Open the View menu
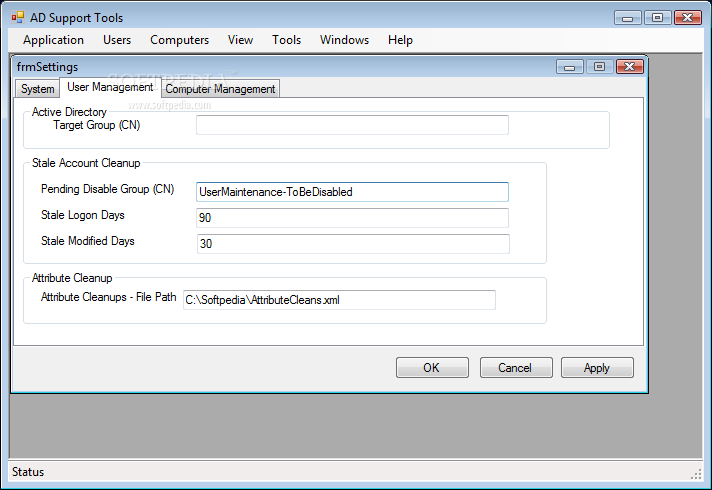This screenshot has width=712, height=490. 240,40
